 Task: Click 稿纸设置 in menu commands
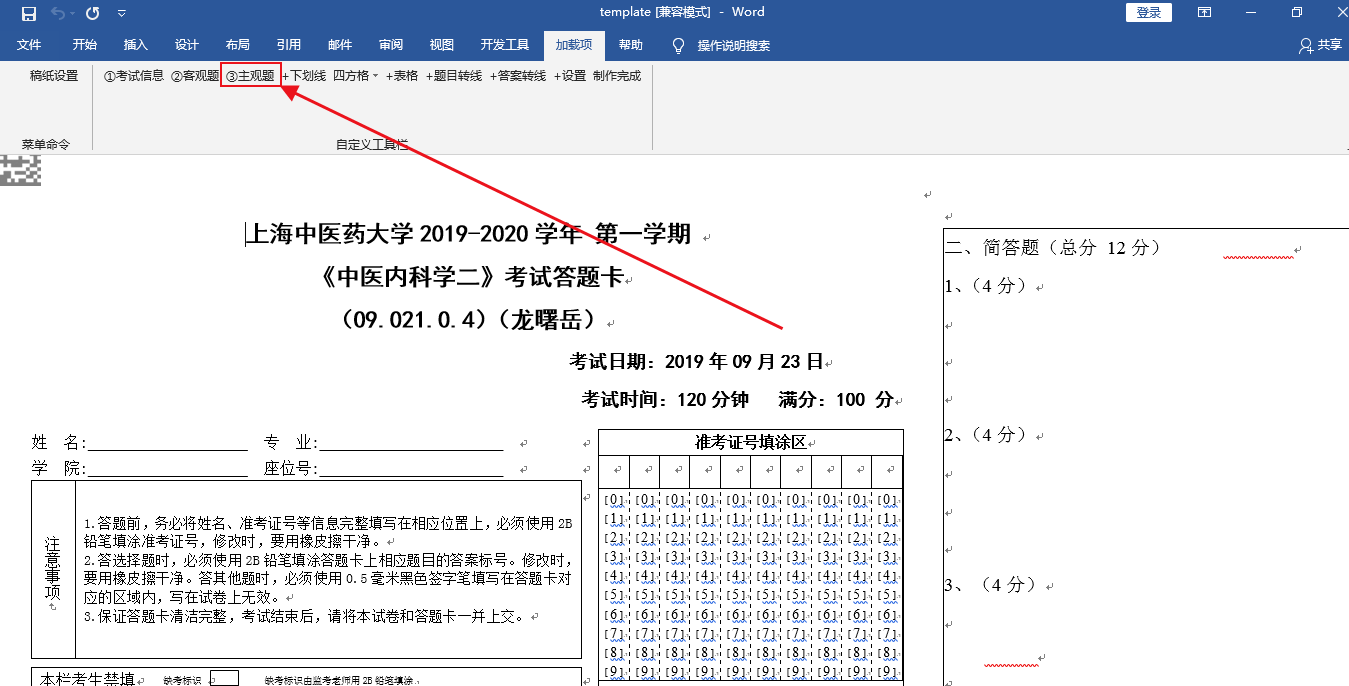(54, 76)
